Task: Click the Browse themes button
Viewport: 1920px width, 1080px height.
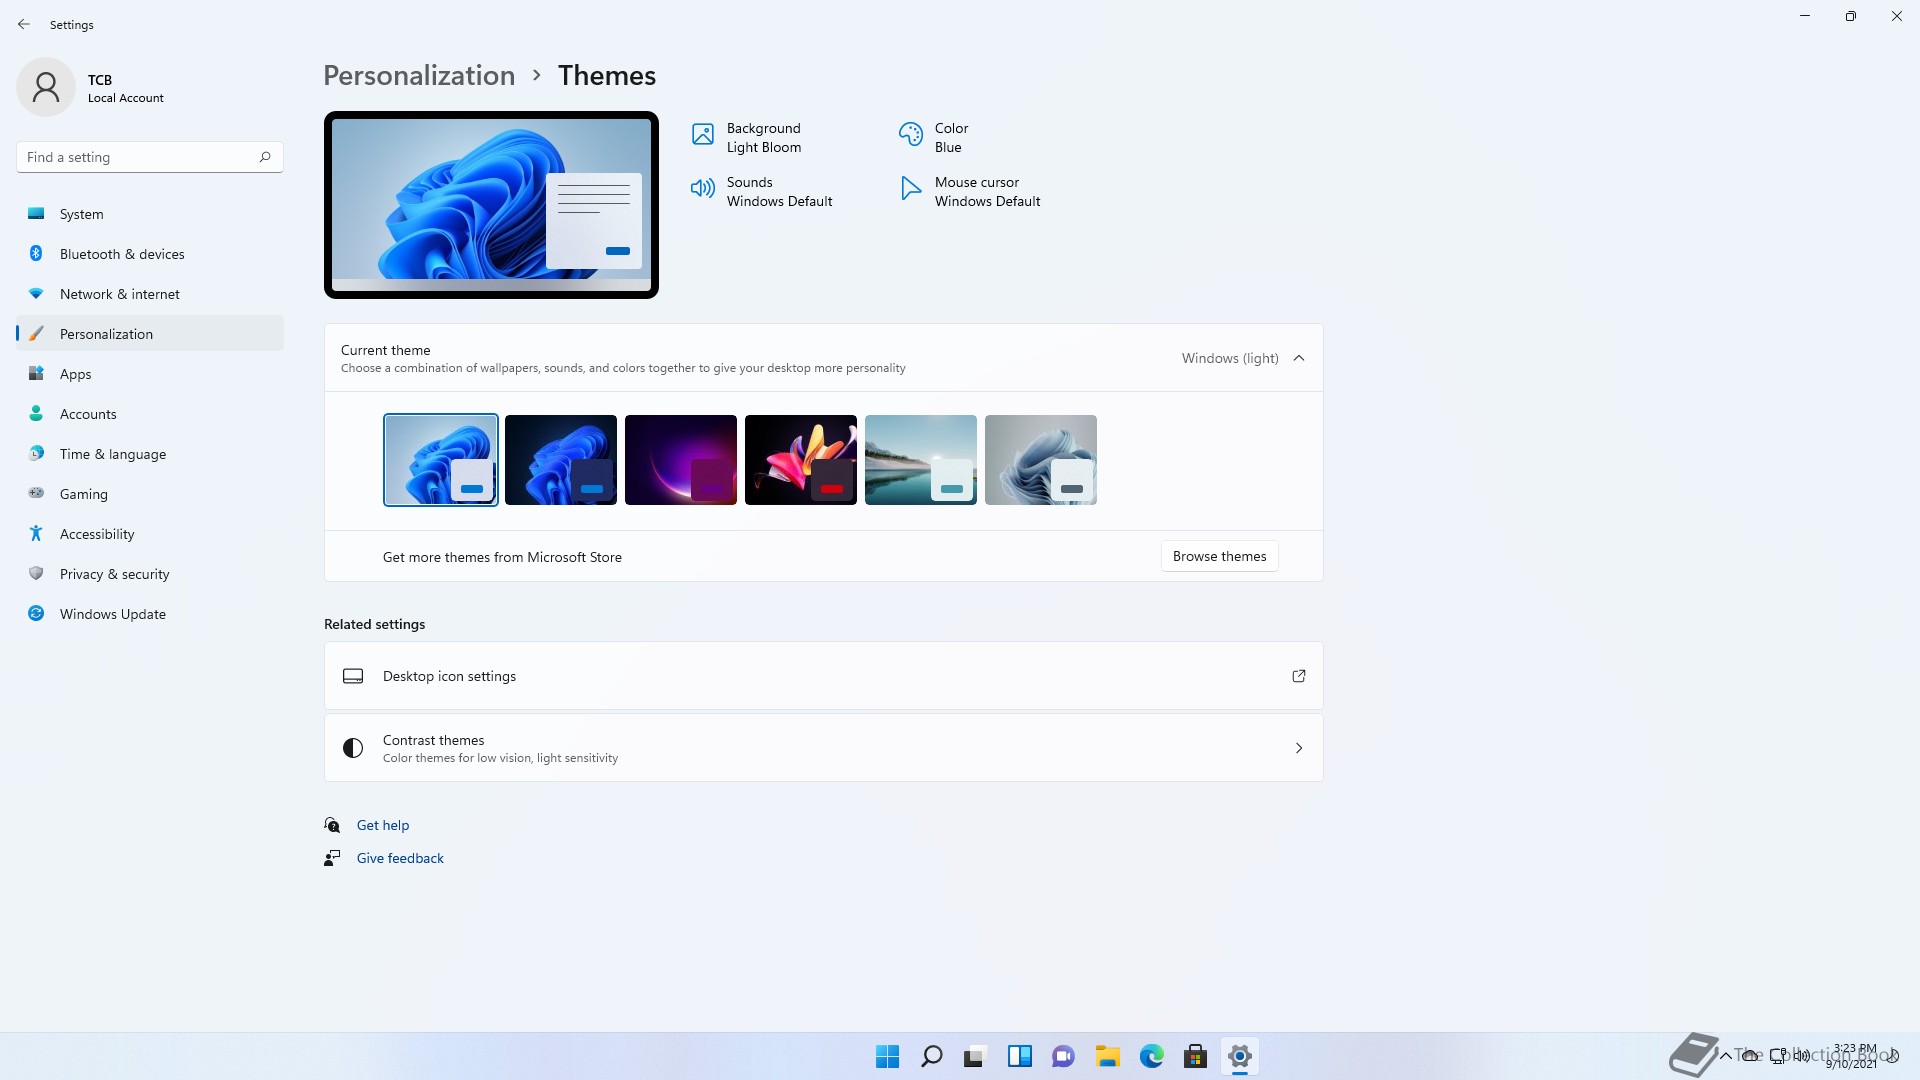Action: click(1219, 556)
